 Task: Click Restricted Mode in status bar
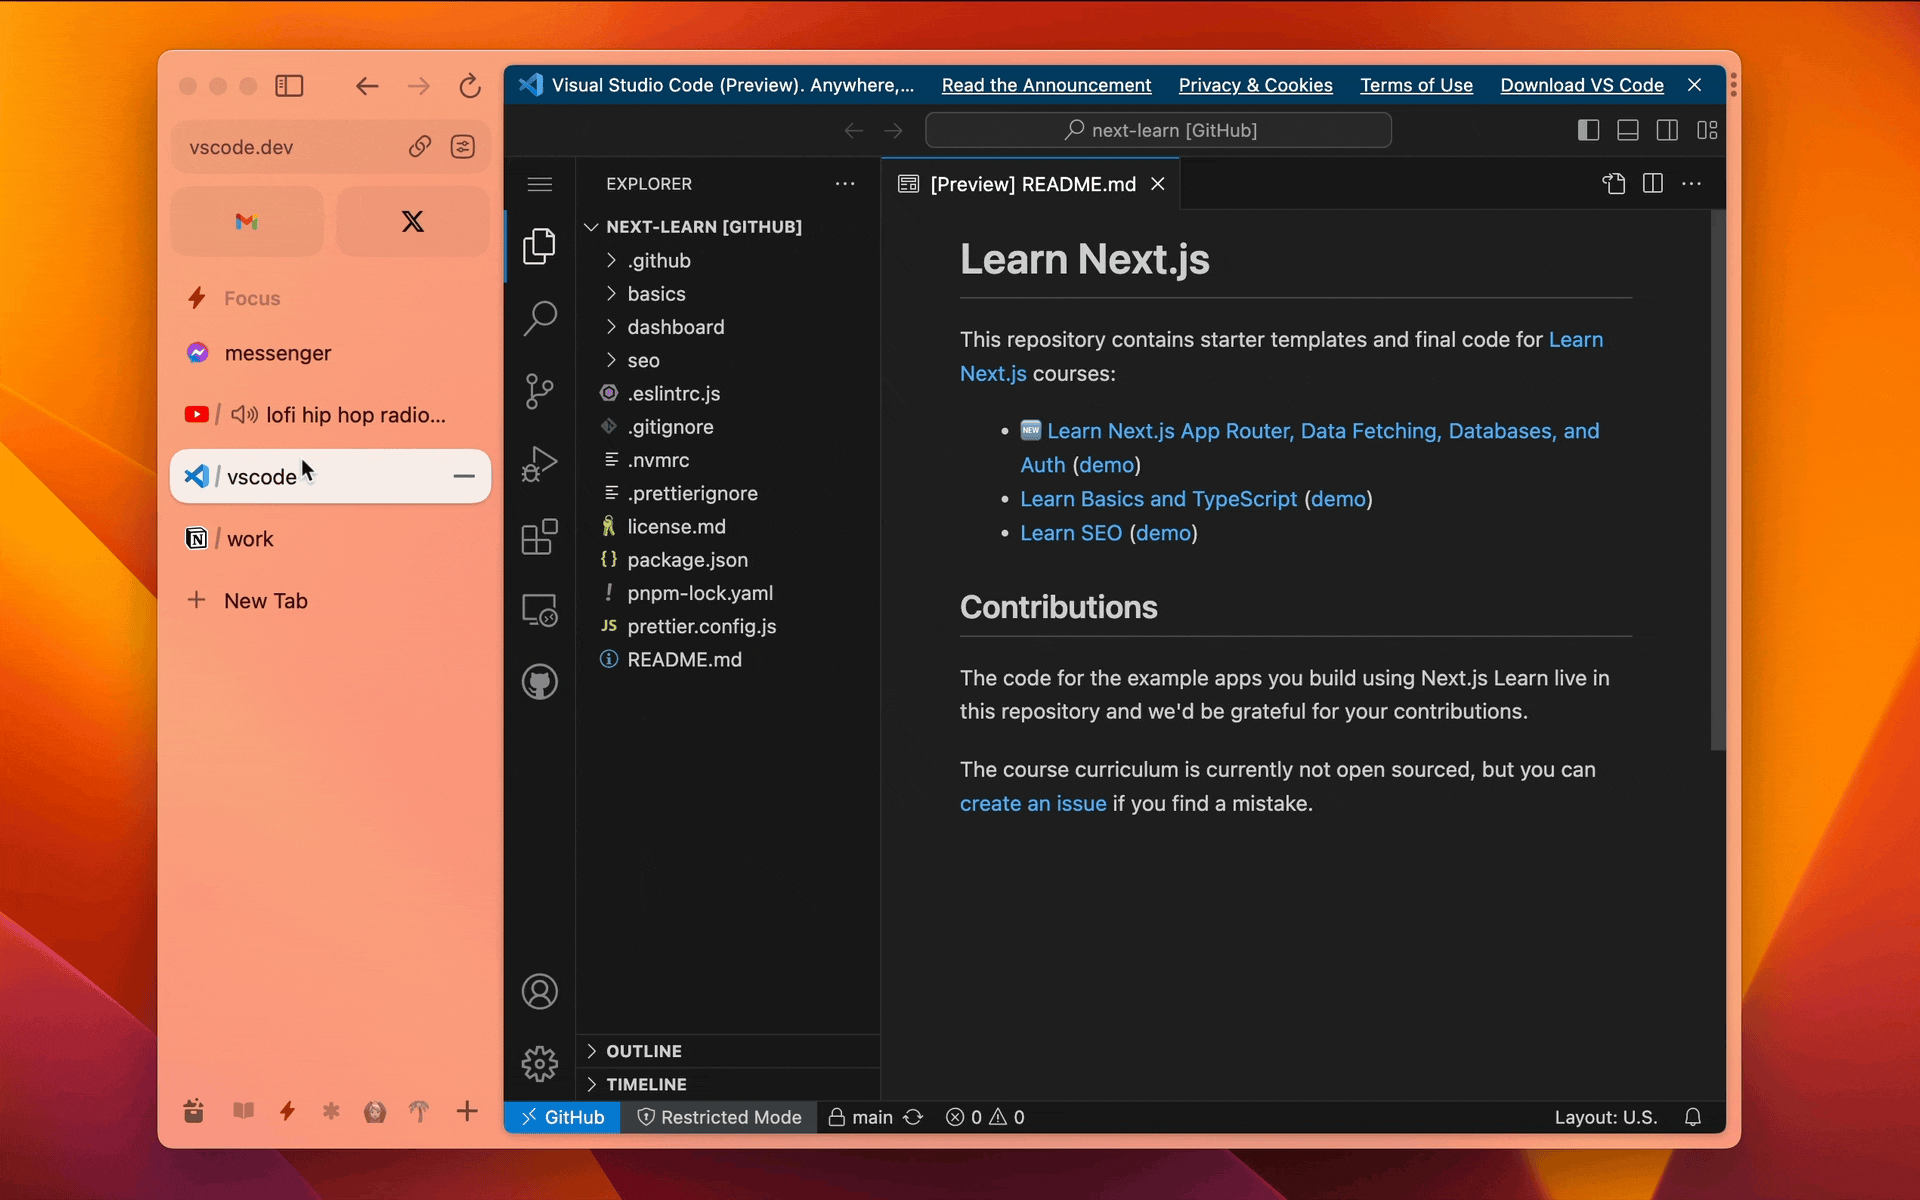(x=719, y=1117)
